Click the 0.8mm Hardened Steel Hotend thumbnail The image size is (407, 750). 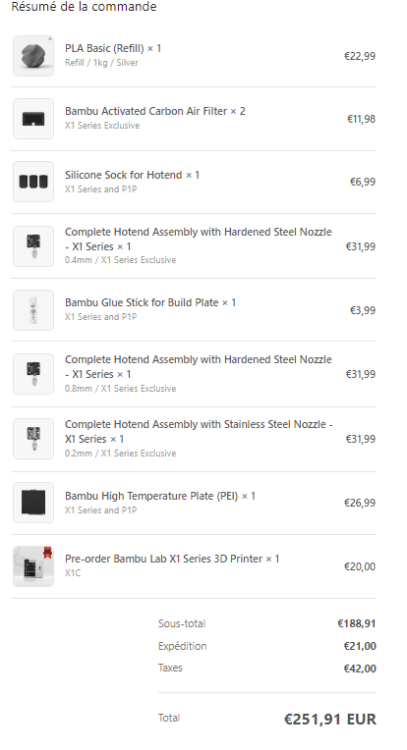coord(33,374)
